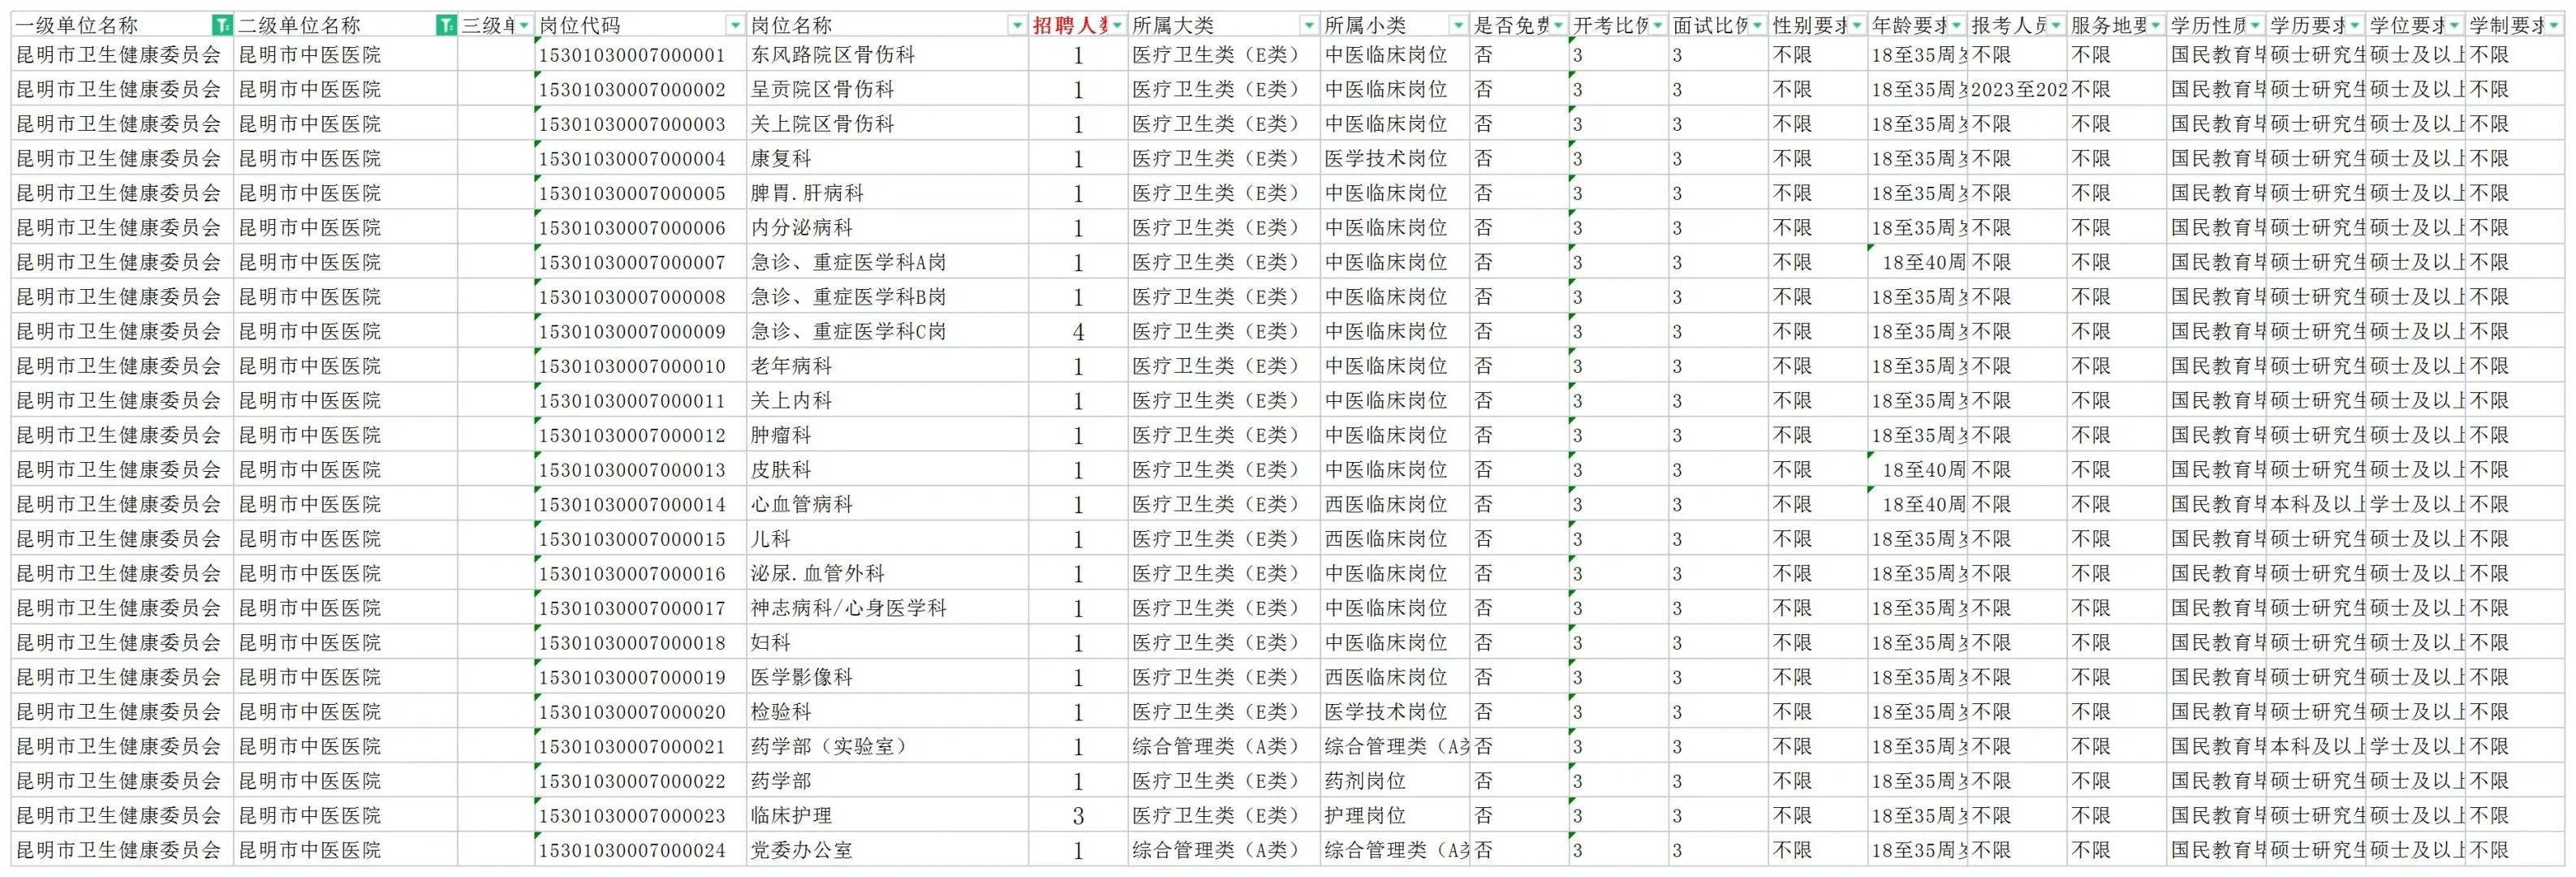Open the 招聘人数 column filter dropdown
The width and height of the screenshot is (2576, 877).
tap(1117, 25)
